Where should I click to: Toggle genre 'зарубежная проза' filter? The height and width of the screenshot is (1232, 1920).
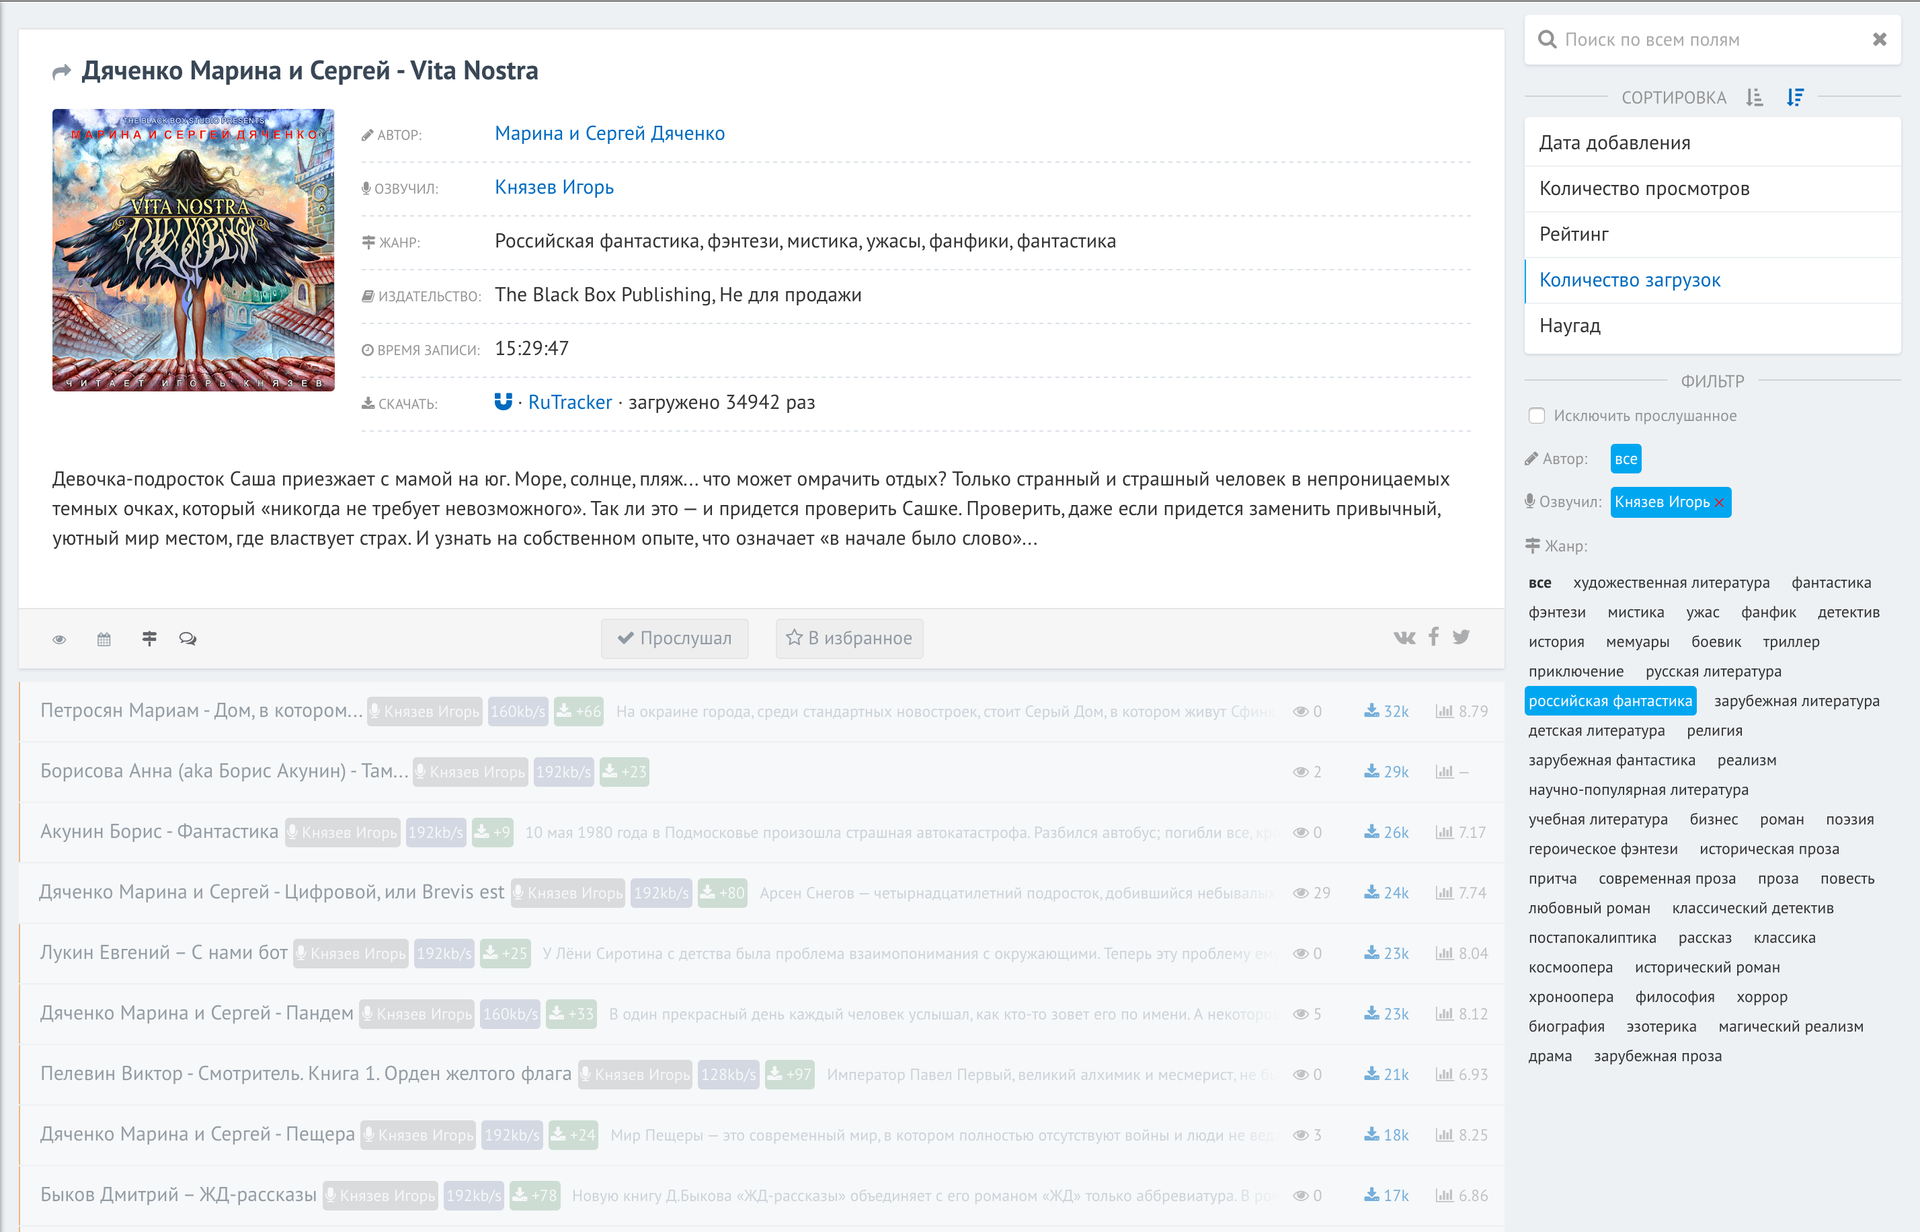coord(1658,1056)
